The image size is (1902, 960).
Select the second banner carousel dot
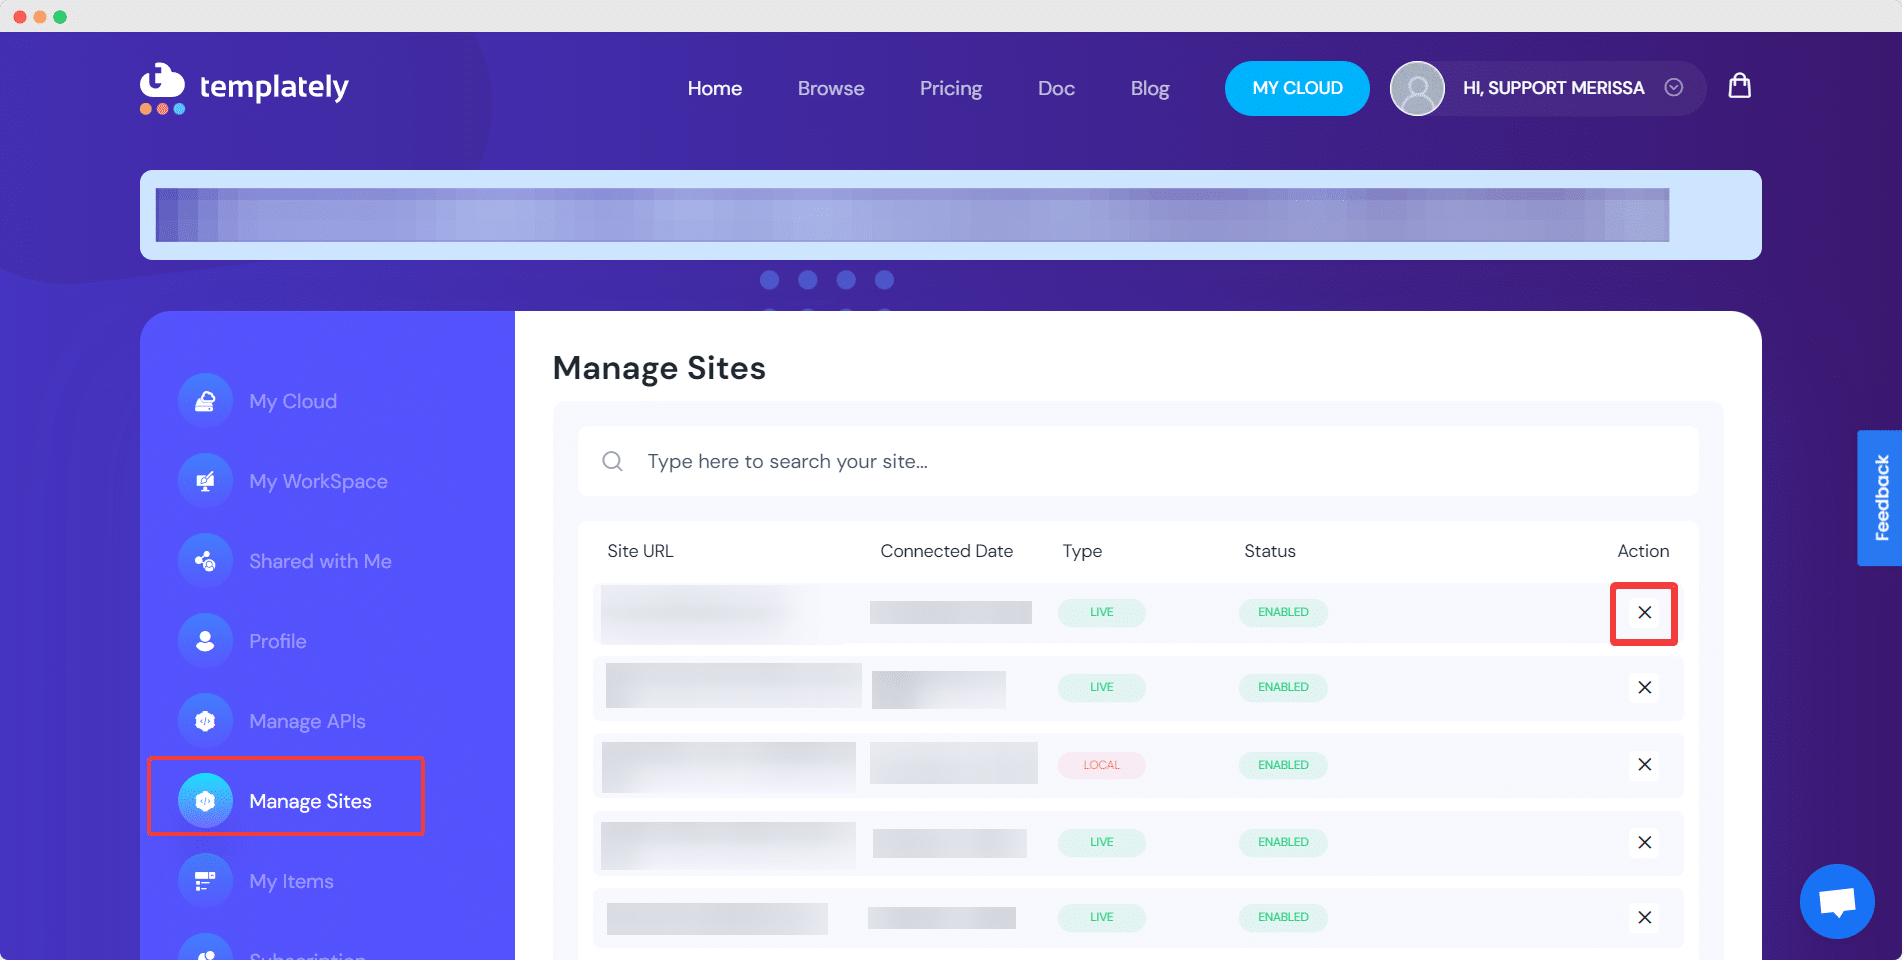pos(808,280)
